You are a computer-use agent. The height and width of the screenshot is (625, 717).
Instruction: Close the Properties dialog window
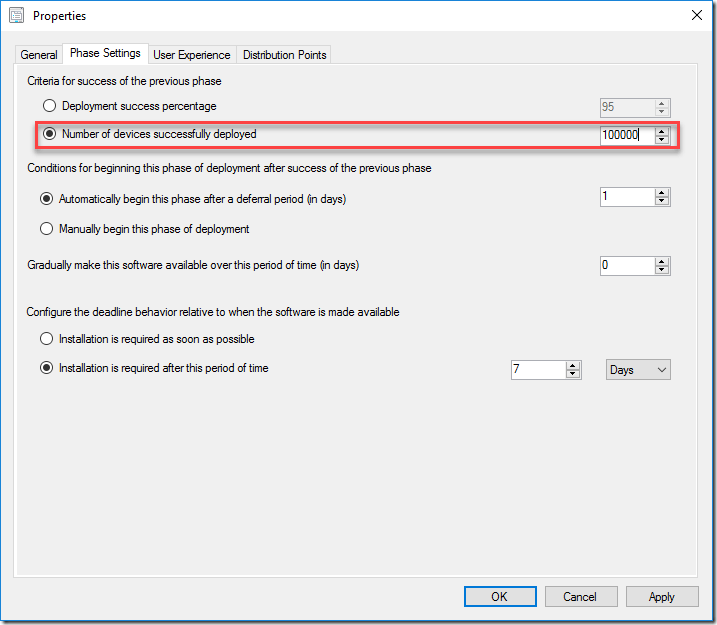(696, 16)
